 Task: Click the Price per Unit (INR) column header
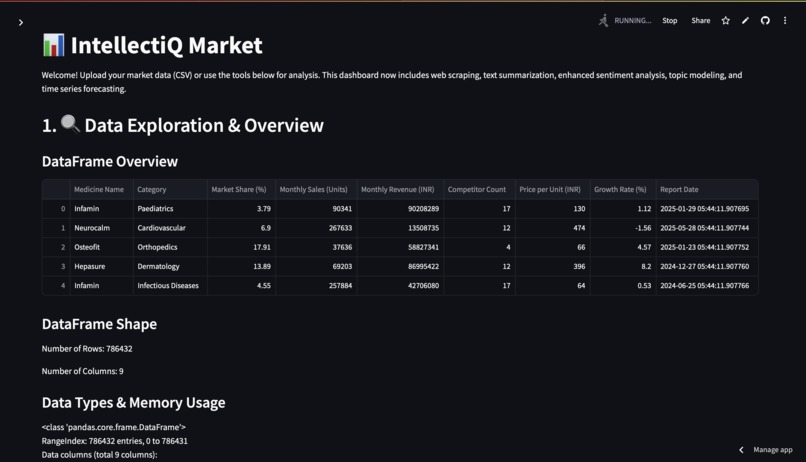coord(553,189)
